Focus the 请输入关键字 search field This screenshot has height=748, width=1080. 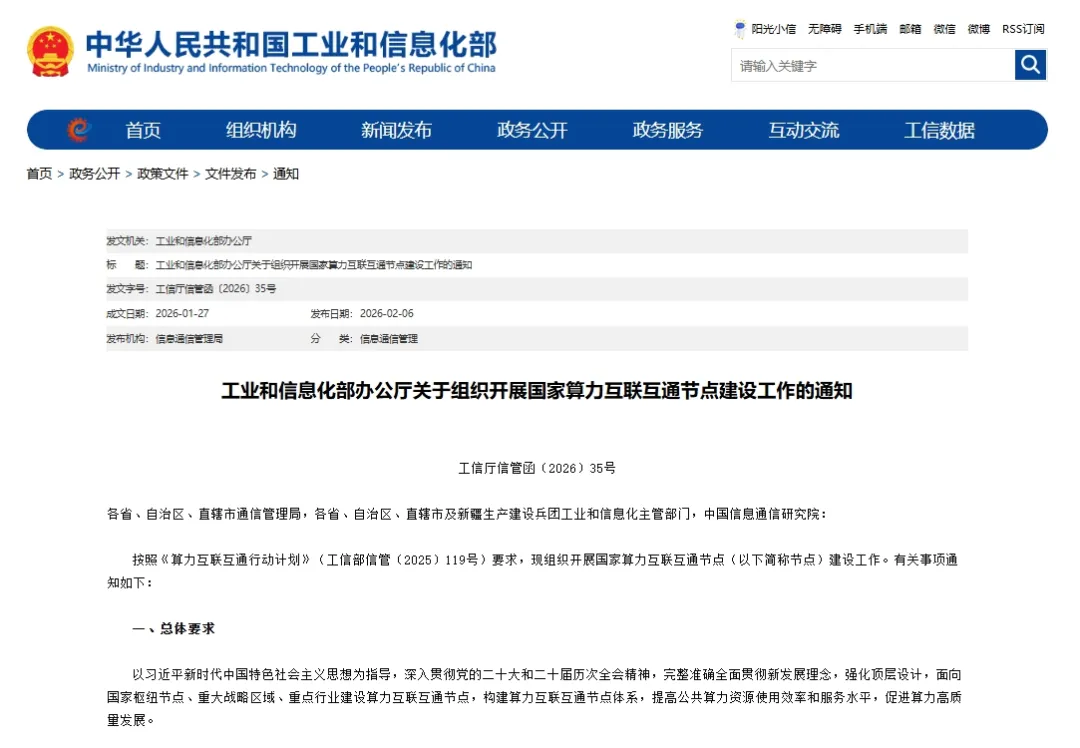(x=872, y=66)
